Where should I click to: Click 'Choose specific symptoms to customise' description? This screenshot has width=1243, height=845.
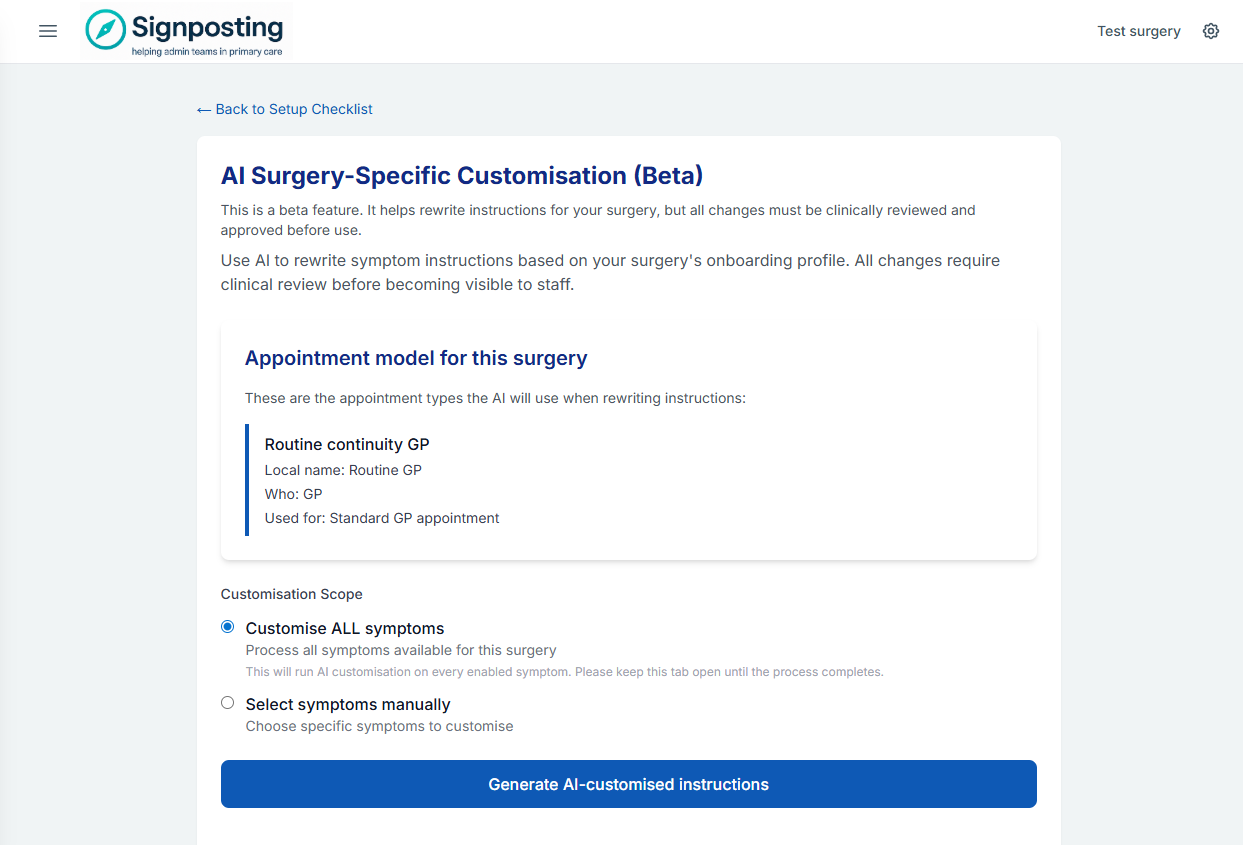379,726
